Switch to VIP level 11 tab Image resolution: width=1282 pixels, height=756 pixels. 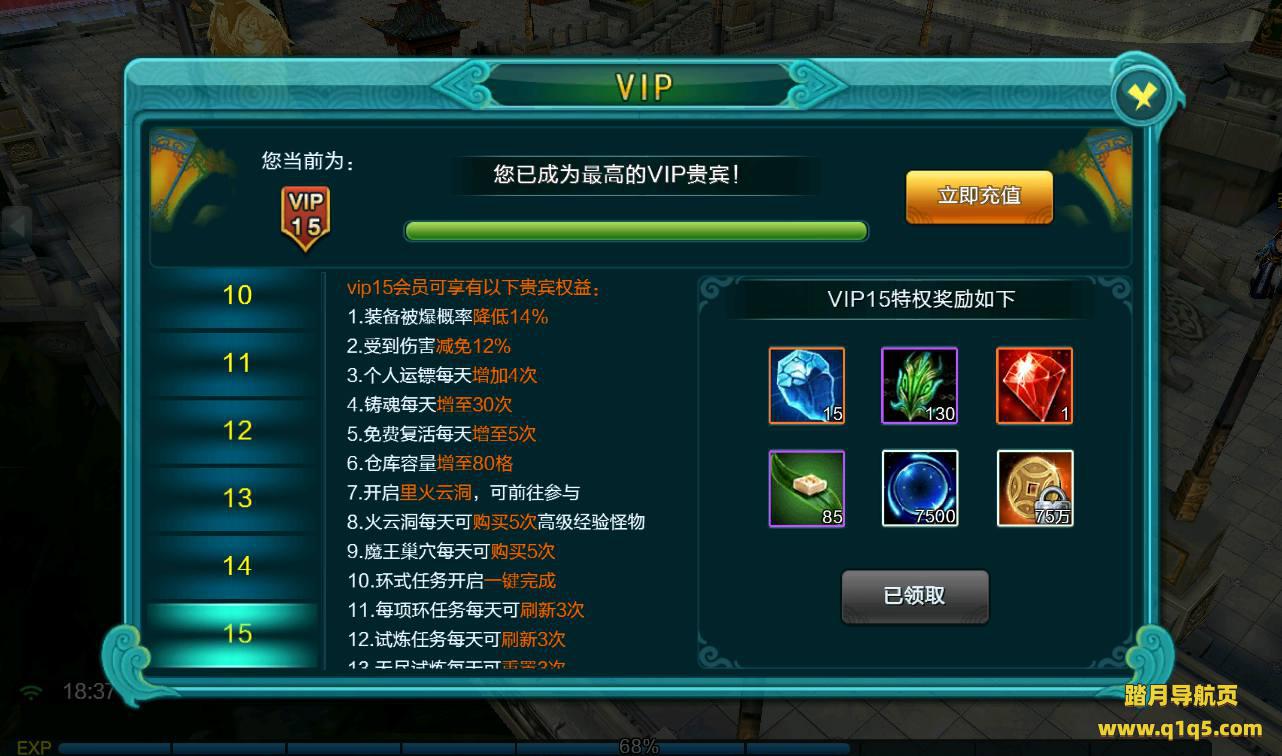[237, 363]
